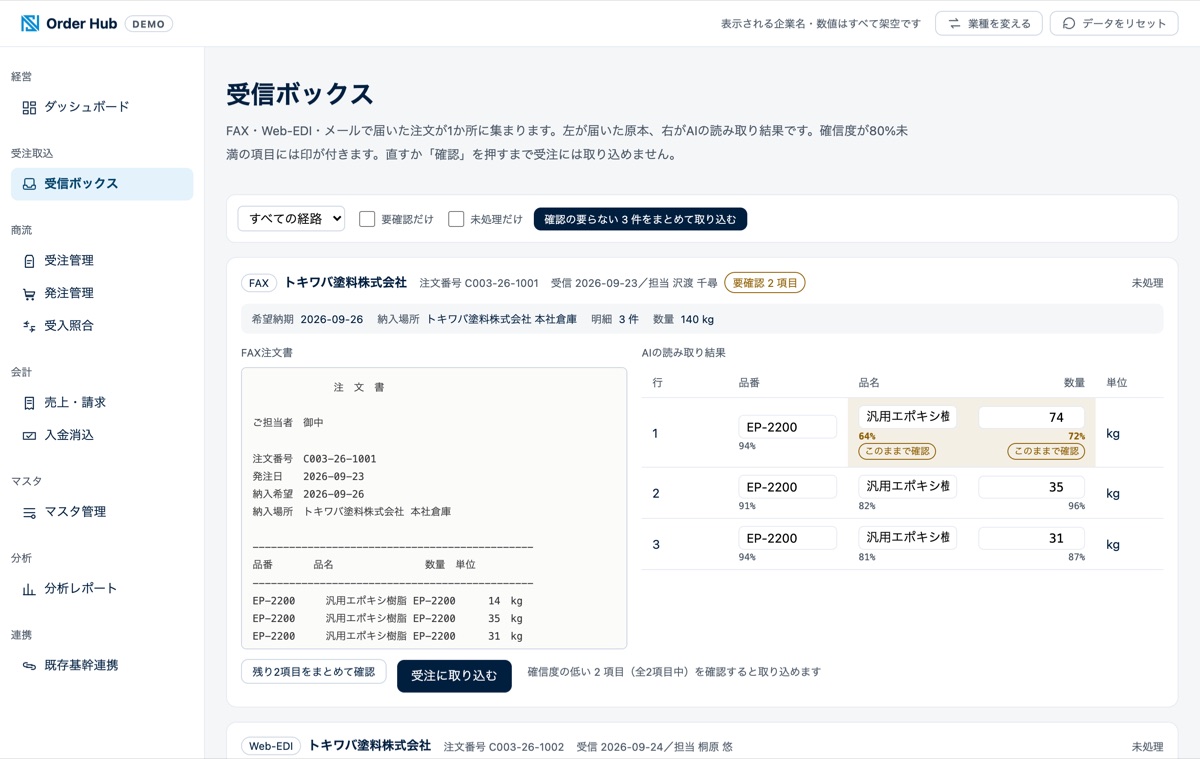Click the swap arrows icon in 業種を変える
The width and height of the screenshot is (1200, 759).
pos(954,23)
